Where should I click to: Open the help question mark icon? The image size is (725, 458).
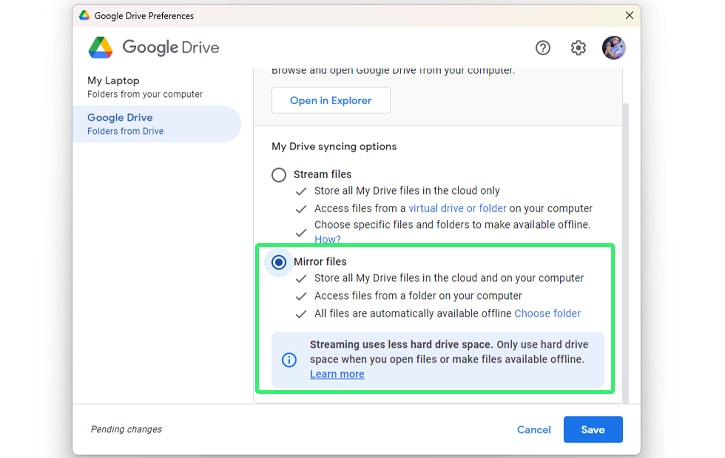(x=543, y=48)
